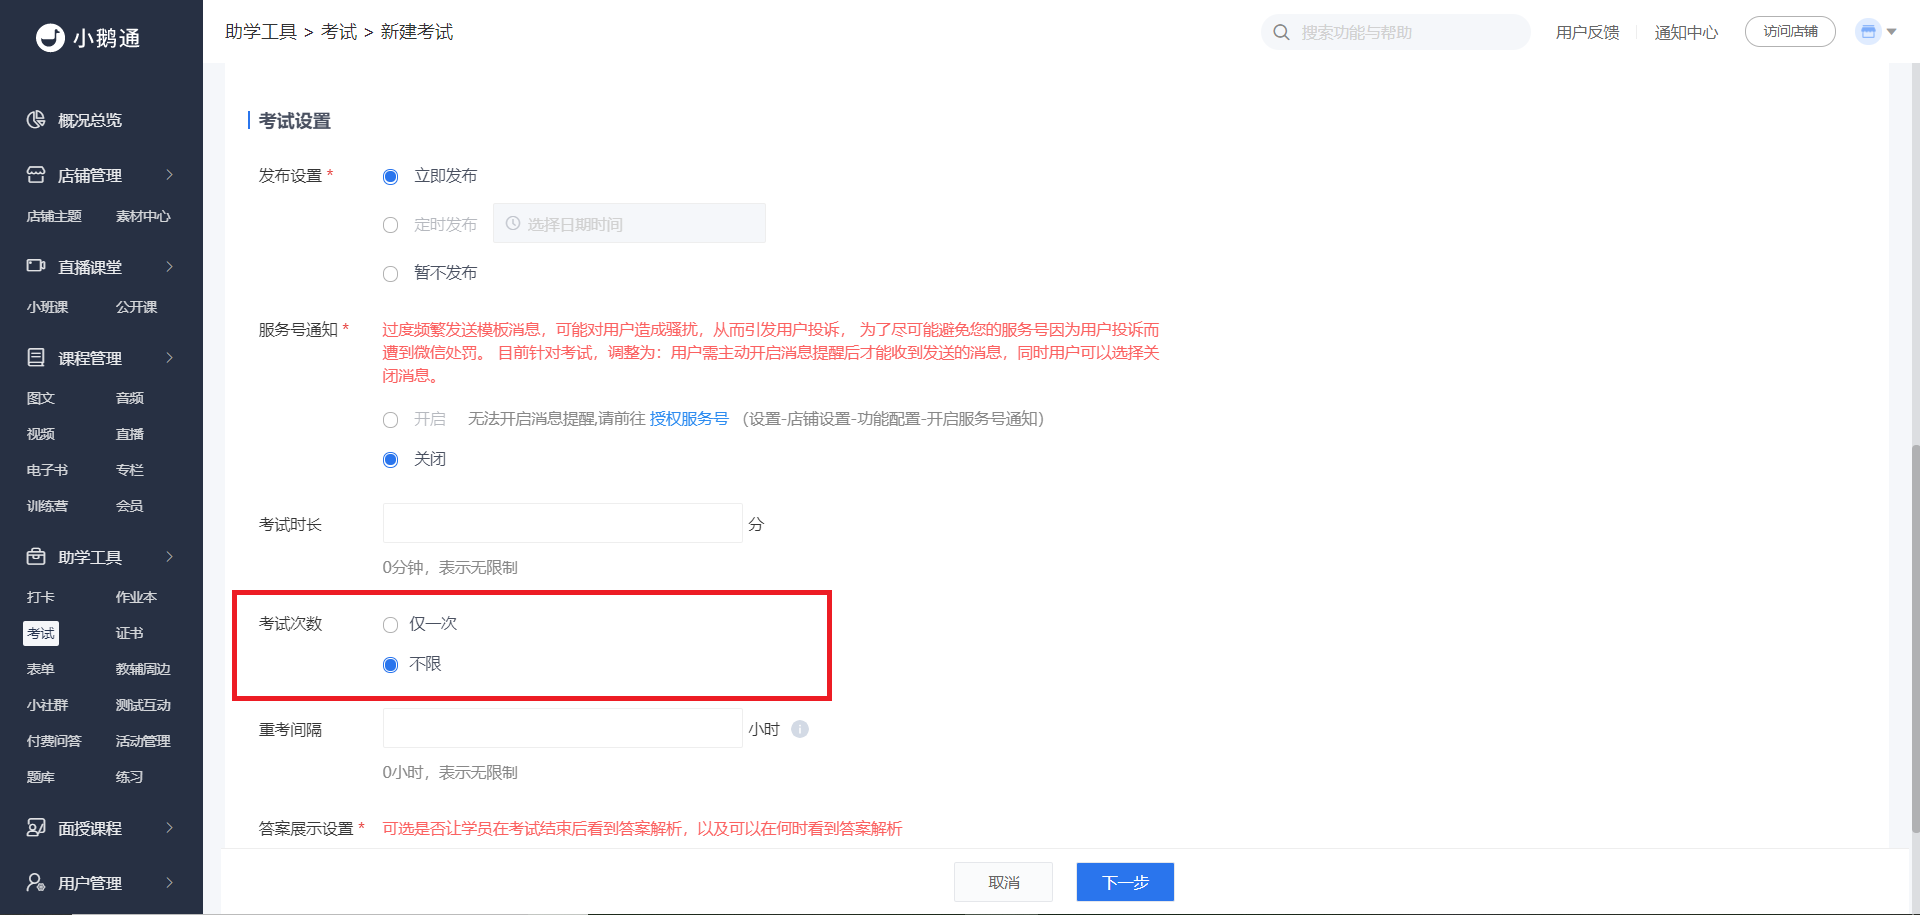Expand 课程管理 chevron
This screenshot has width=1920, height=915.
click(170, 357)
